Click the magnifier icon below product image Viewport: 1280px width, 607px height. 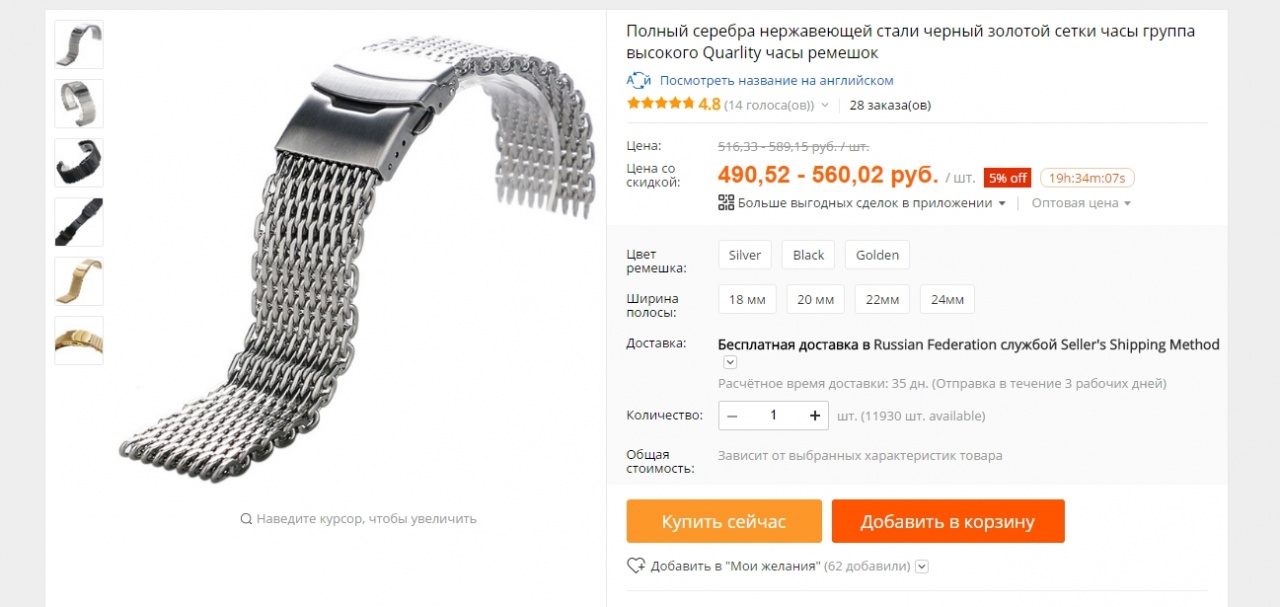(x=246, y=519)
